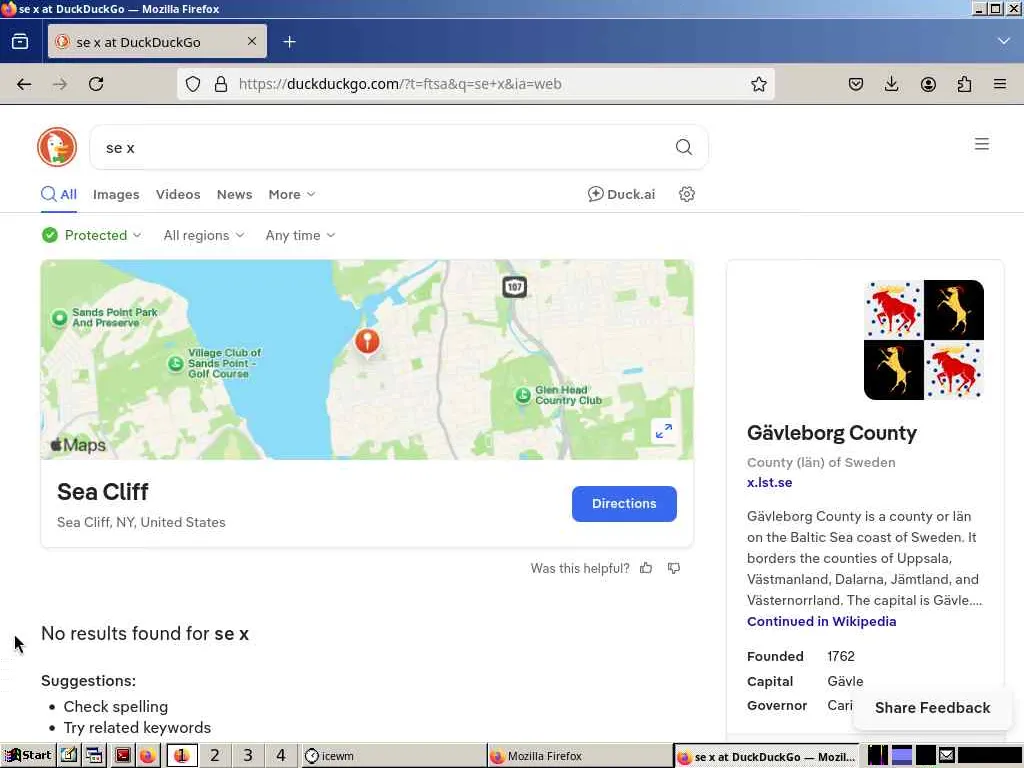Switch to Videos tab

178,195
